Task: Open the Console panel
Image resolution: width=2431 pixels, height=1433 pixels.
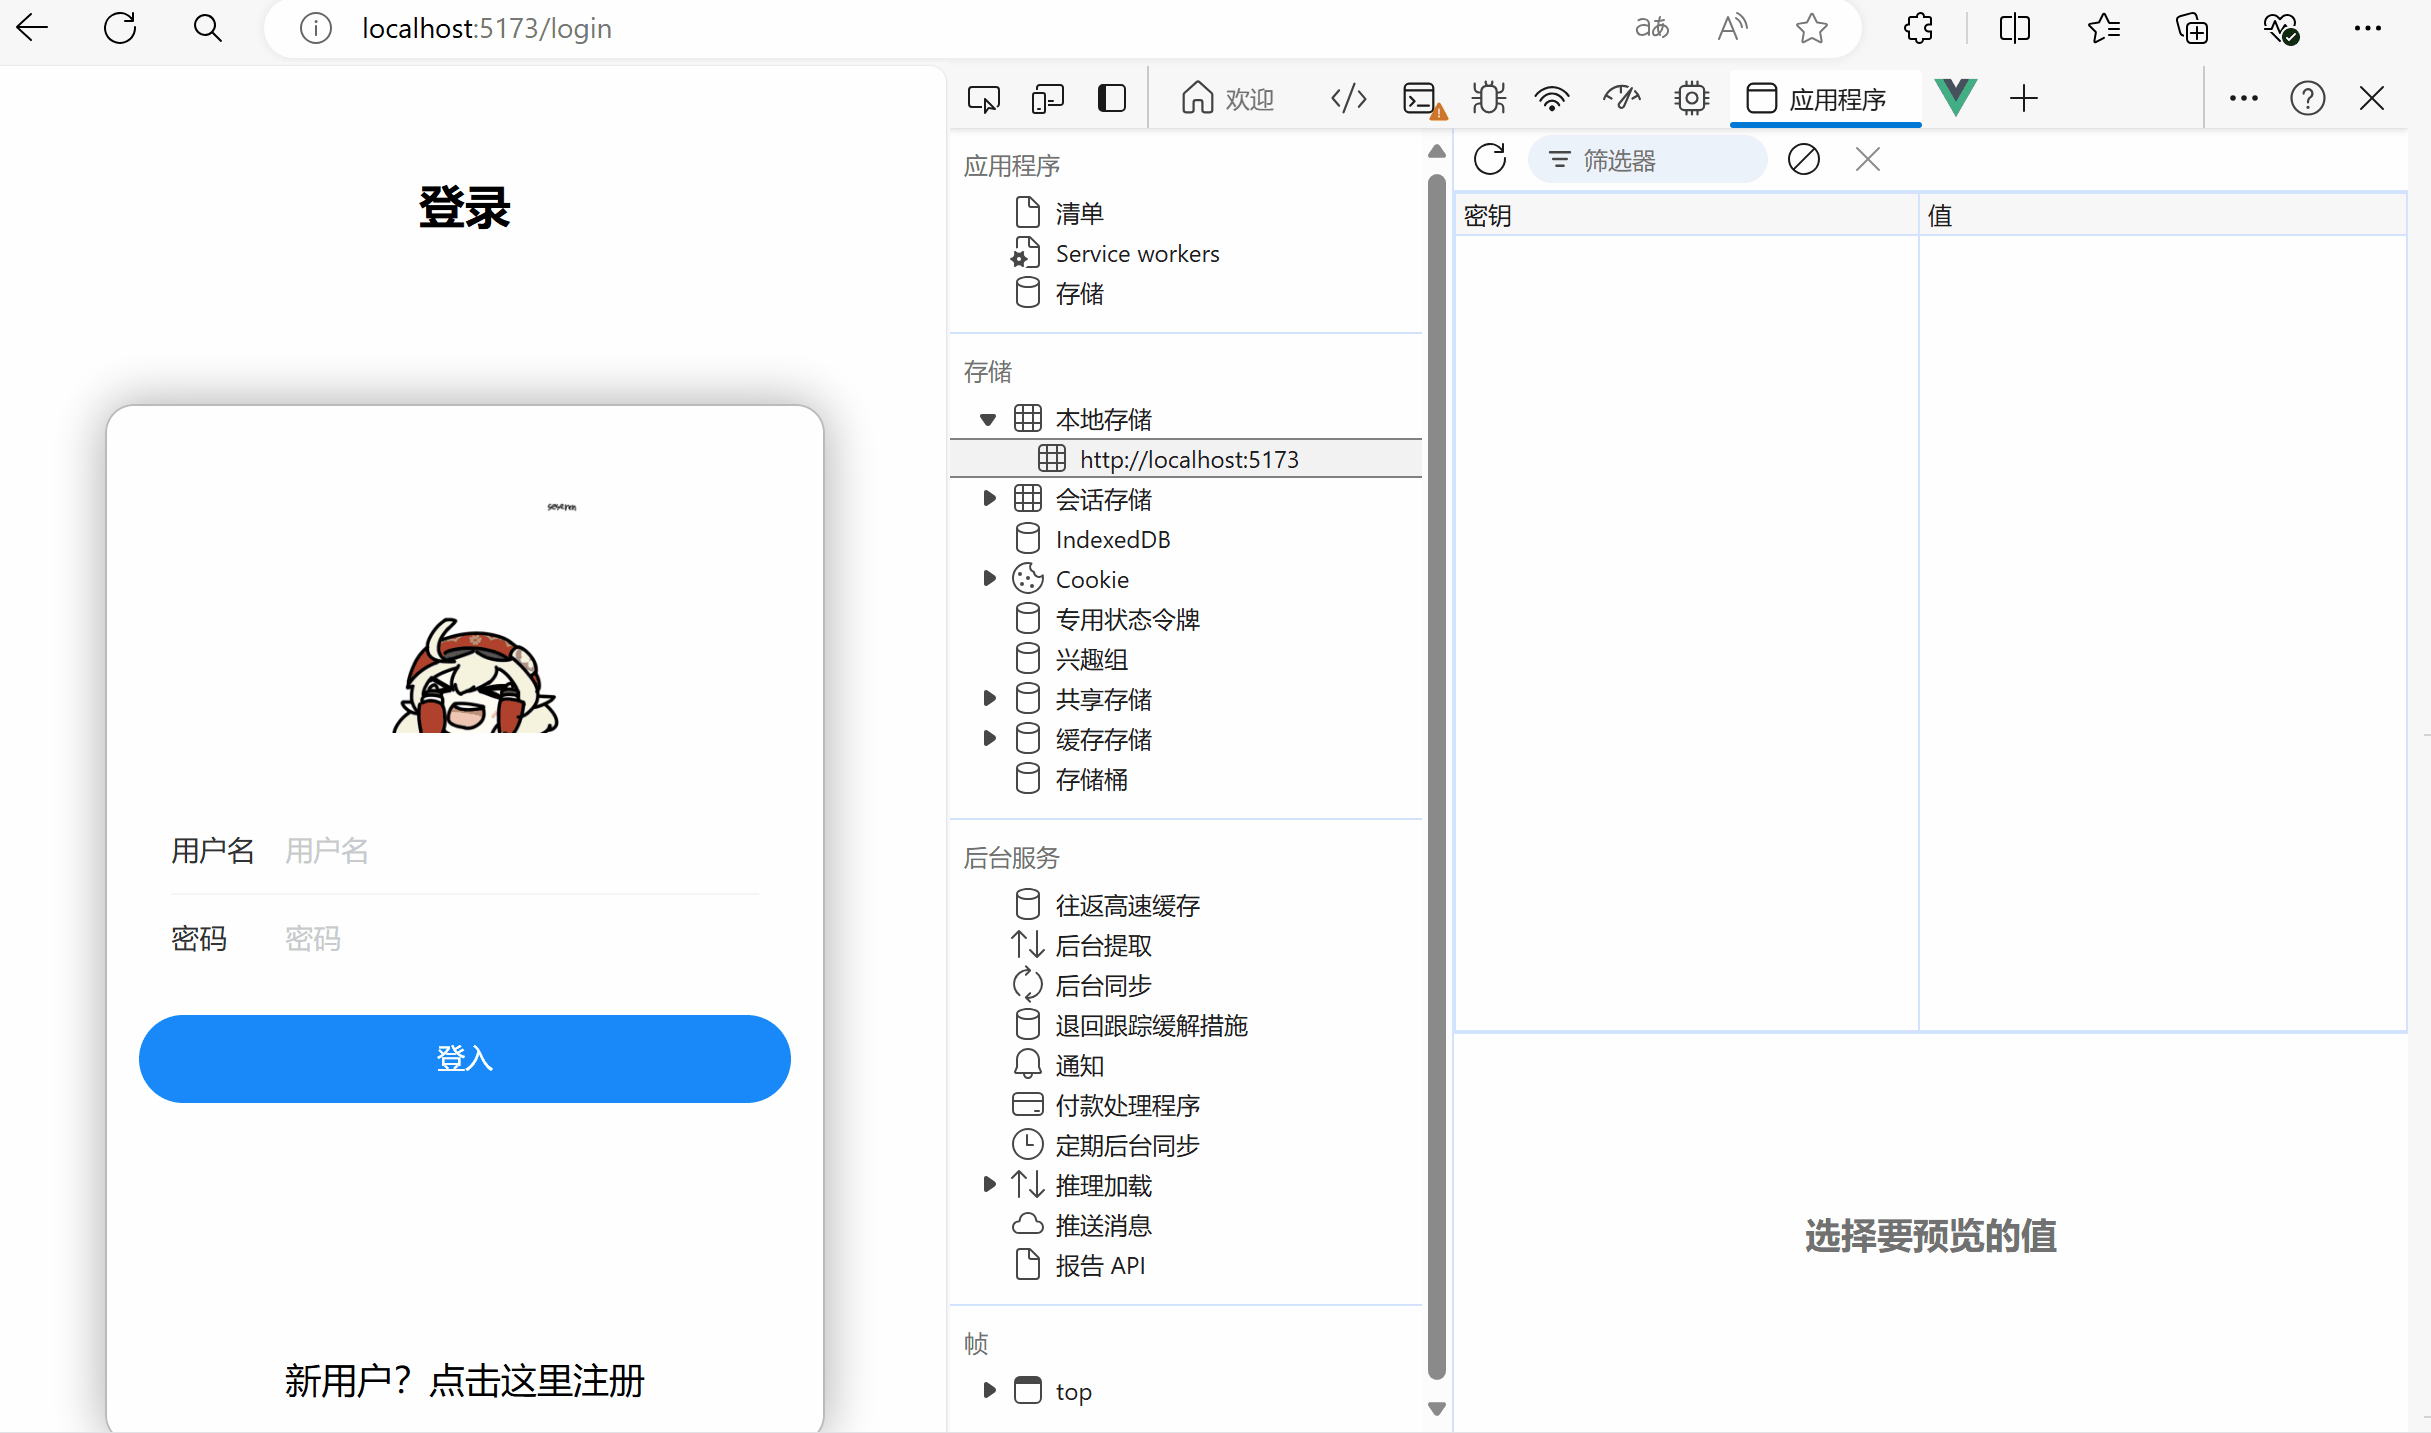Action: [1421, 98]
